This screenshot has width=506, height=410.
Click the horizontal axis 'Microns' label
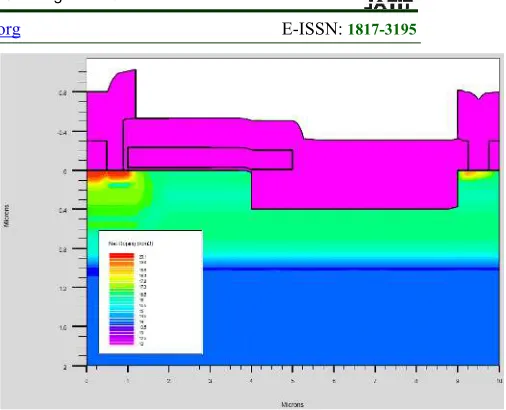pyautogui.click(x=292, y=405)
